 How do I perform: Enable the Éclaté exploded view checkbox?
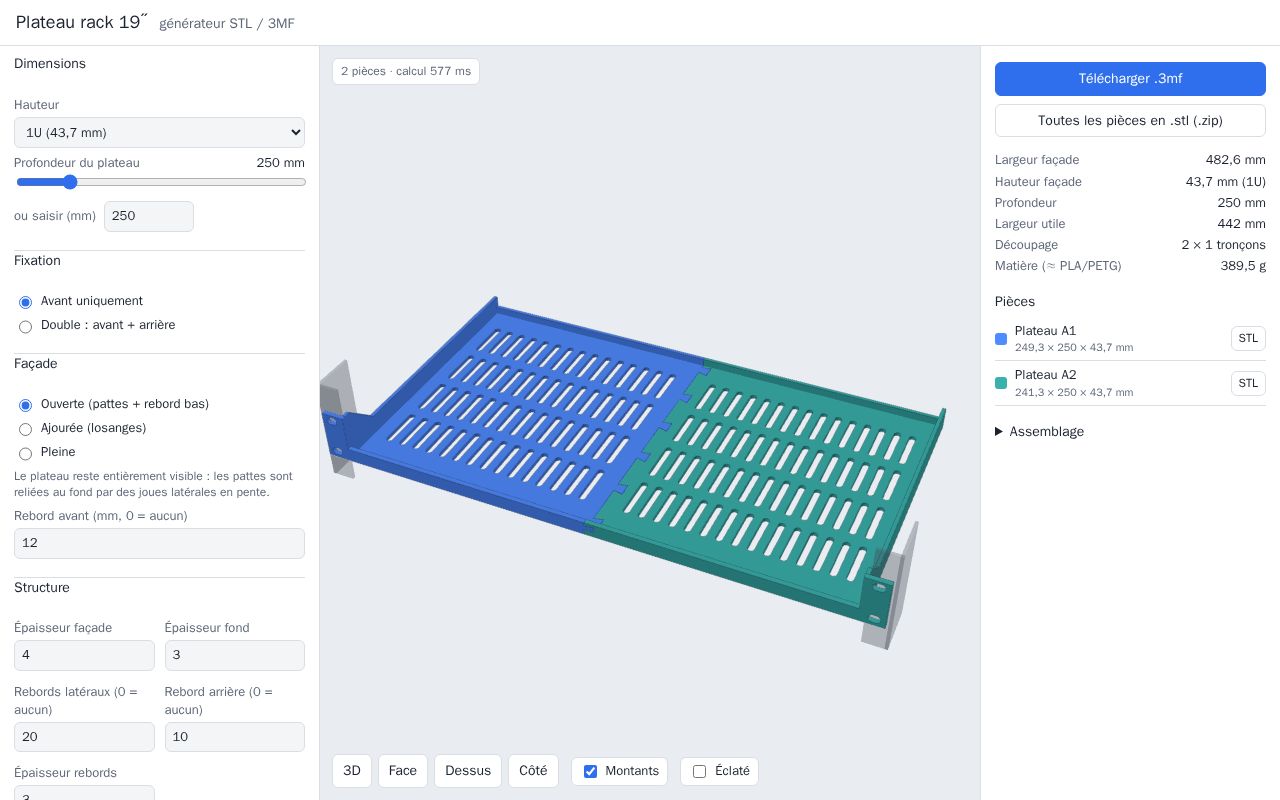(699, 771)
